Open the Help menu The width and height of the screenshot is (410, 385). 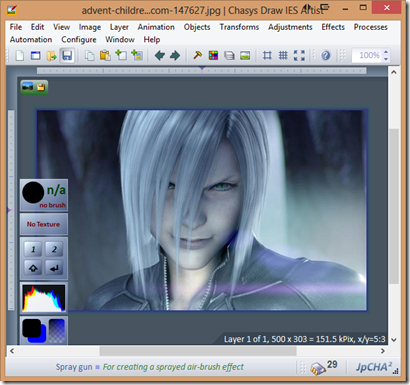click(x=152, y=40)
